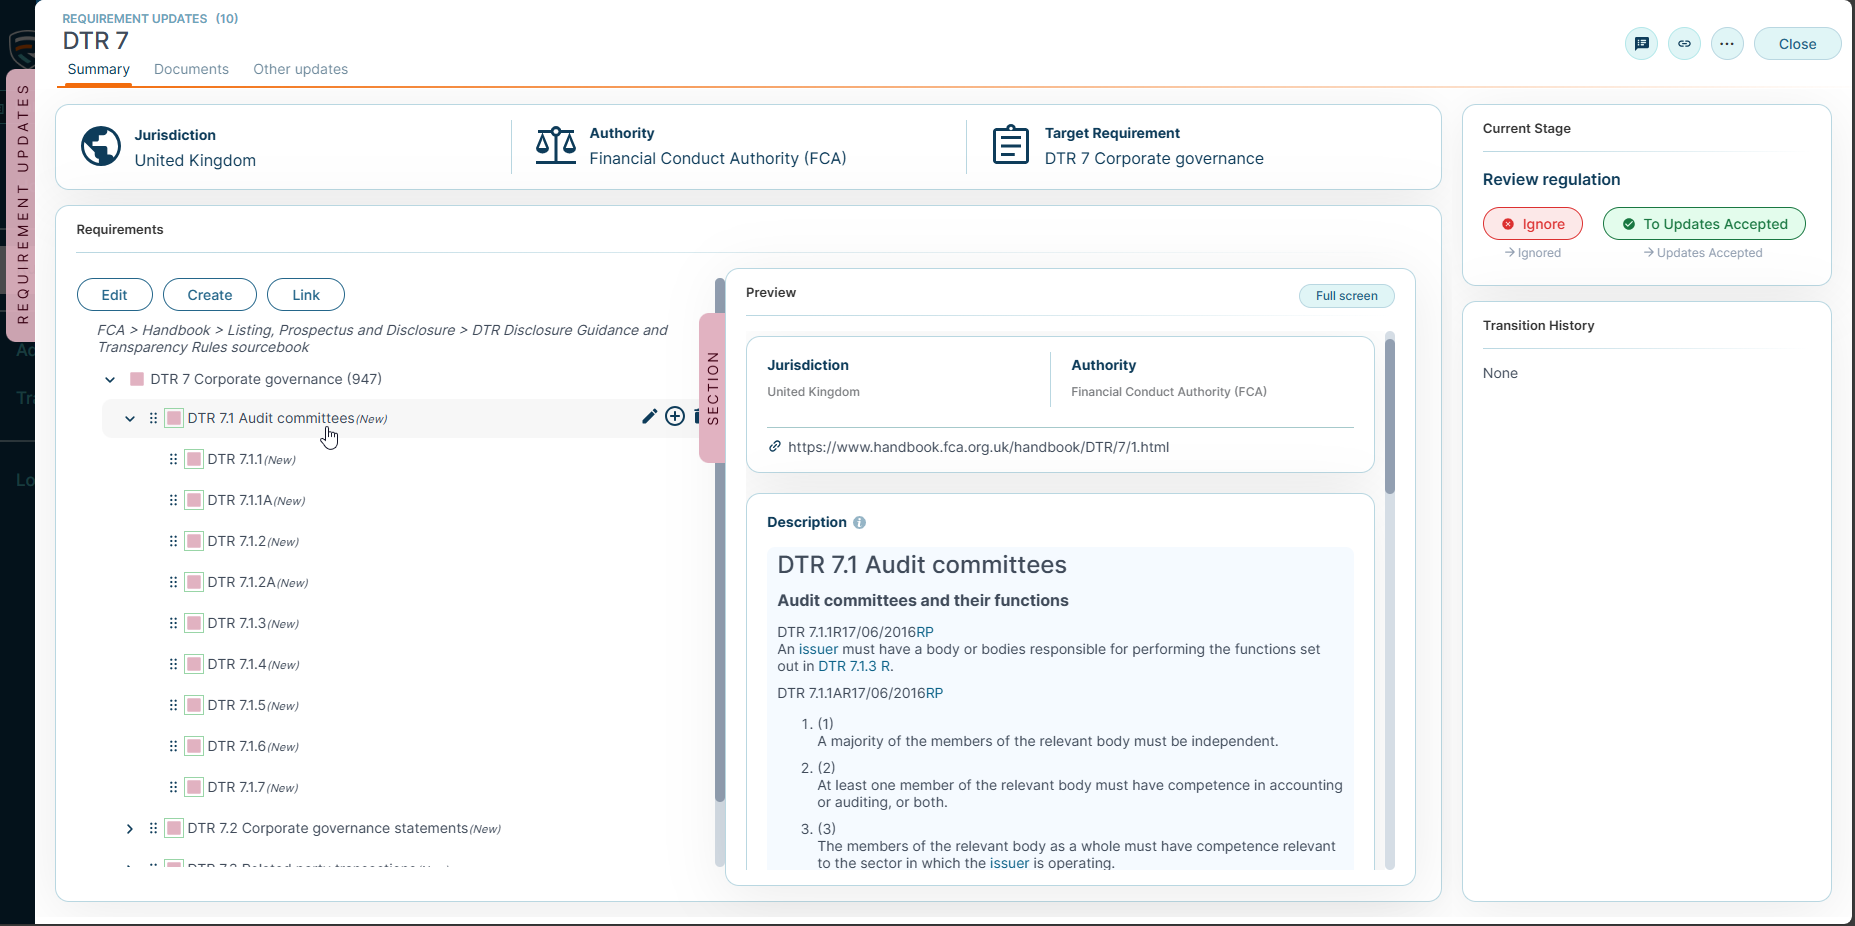Click the drag handle beside DTR 7.1.5

173,705
